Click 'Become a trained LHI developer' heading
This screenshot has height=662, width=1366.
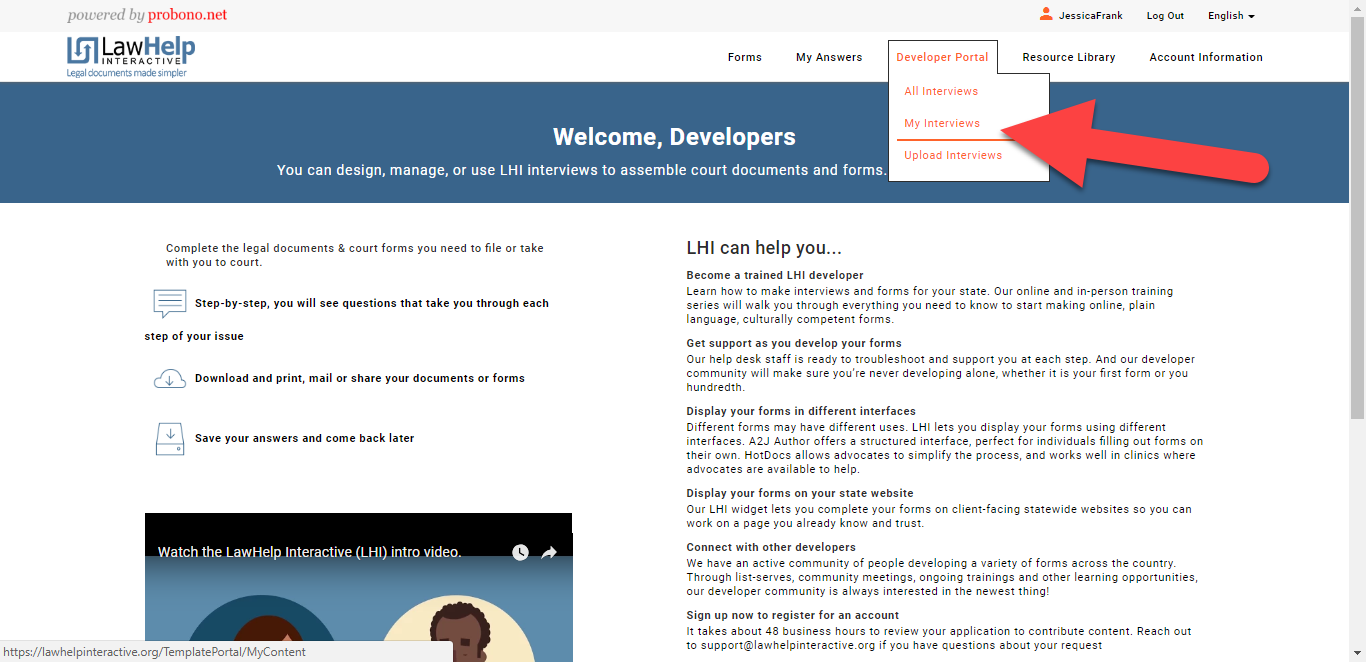click(x=775, y=275)
